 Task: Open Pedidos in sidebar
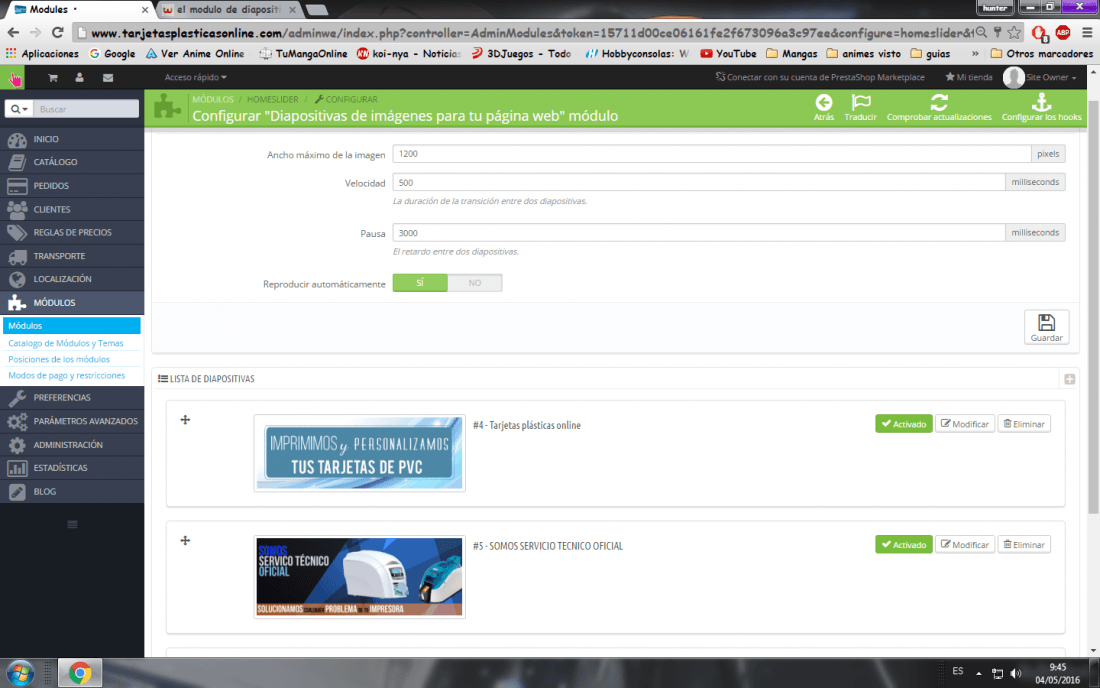tap(72, 186)
